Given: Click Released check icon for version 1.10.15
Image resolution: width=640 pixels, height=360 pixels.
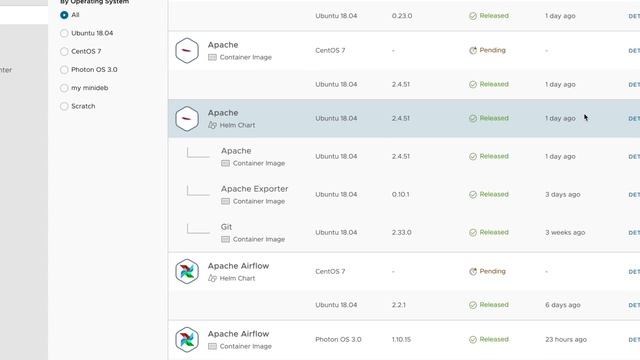Looking at the screenshot, I should click(x=473, y=340).
